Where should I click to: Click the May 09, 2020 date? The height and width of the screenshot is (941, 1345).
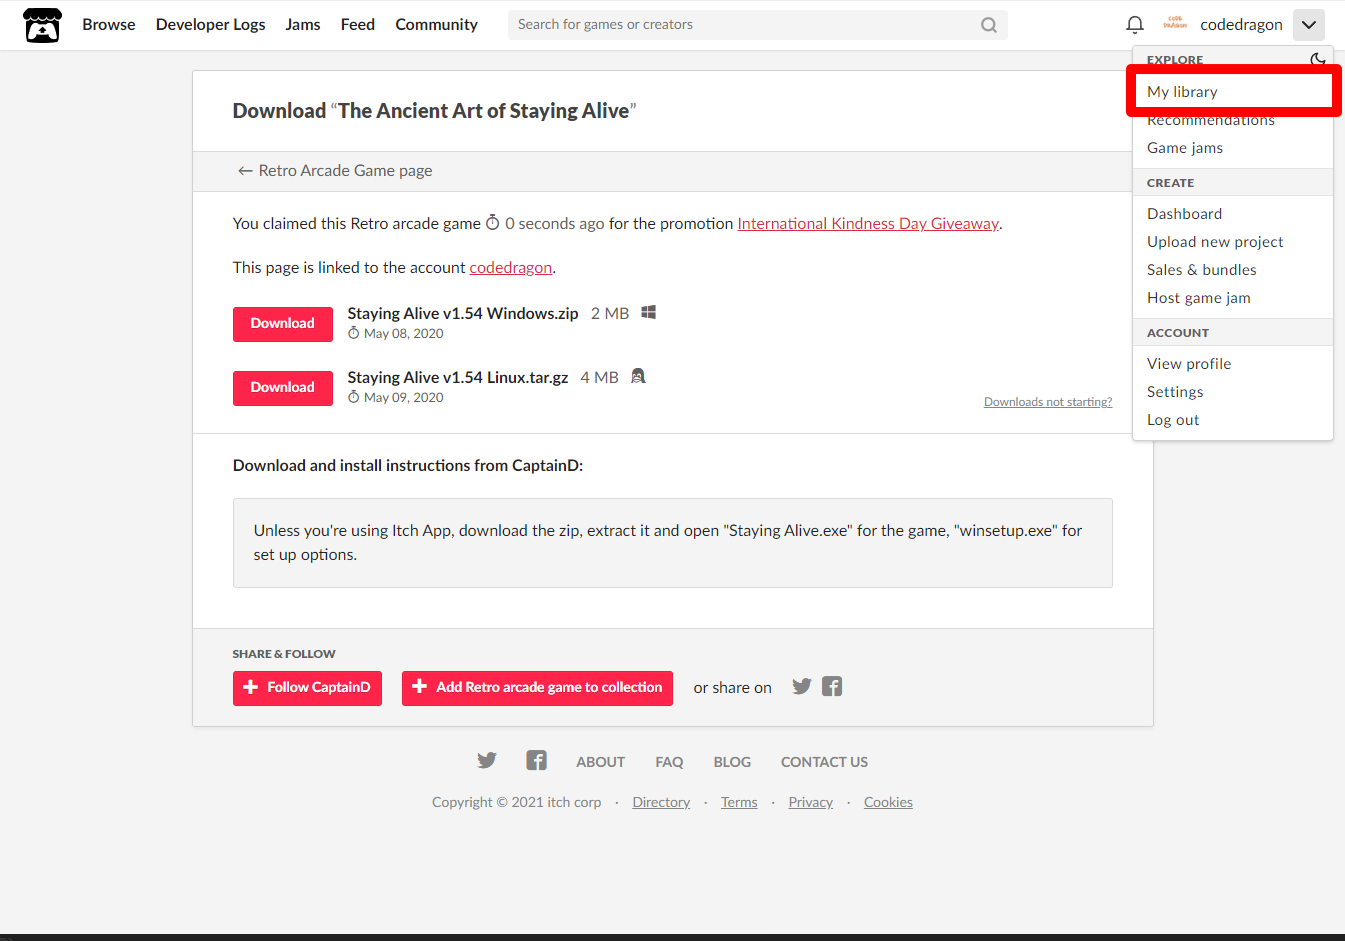(x=403, y=398)
